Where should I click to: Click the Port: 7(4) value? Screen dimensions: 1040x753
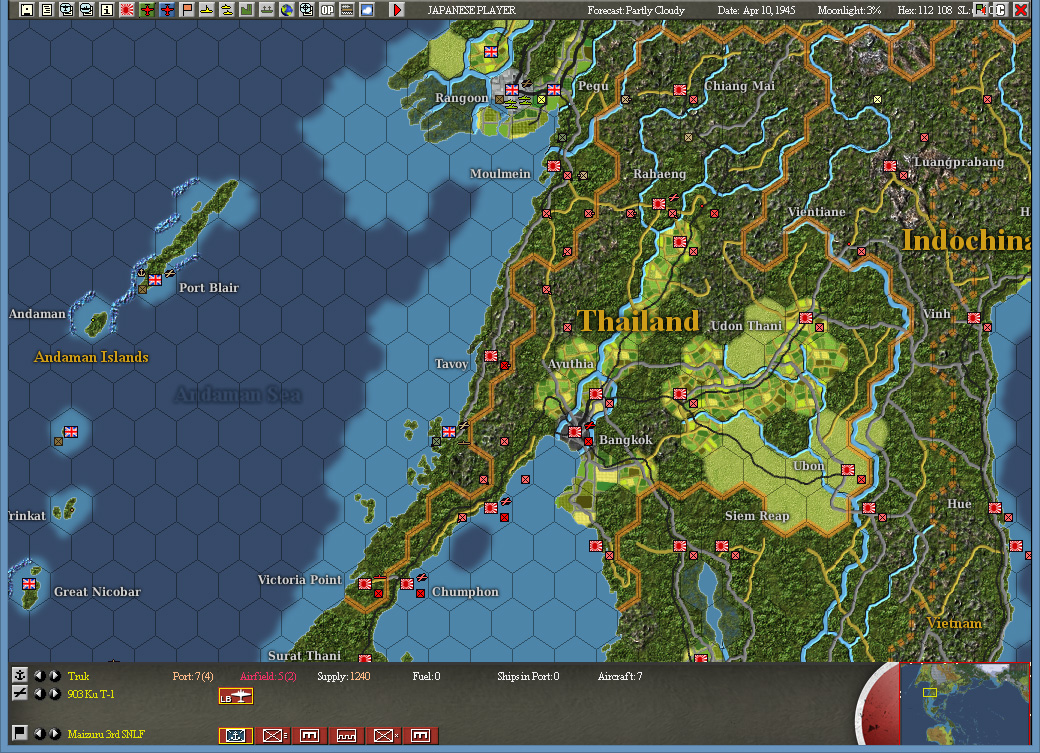coord(193,676)
